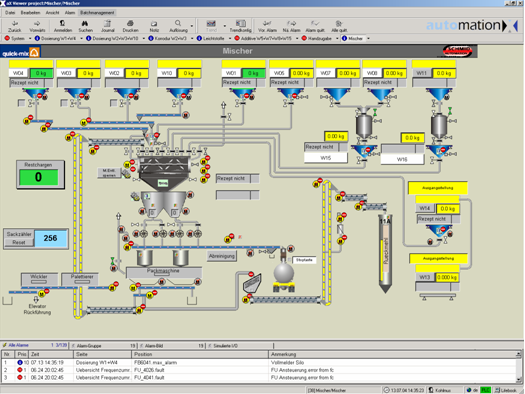Image resolution: width=525 pixels, height=394 pixels.
Task: Expand the Dosierung W2+W3+W10 dropdown arrow
Action: pos(144,38)
